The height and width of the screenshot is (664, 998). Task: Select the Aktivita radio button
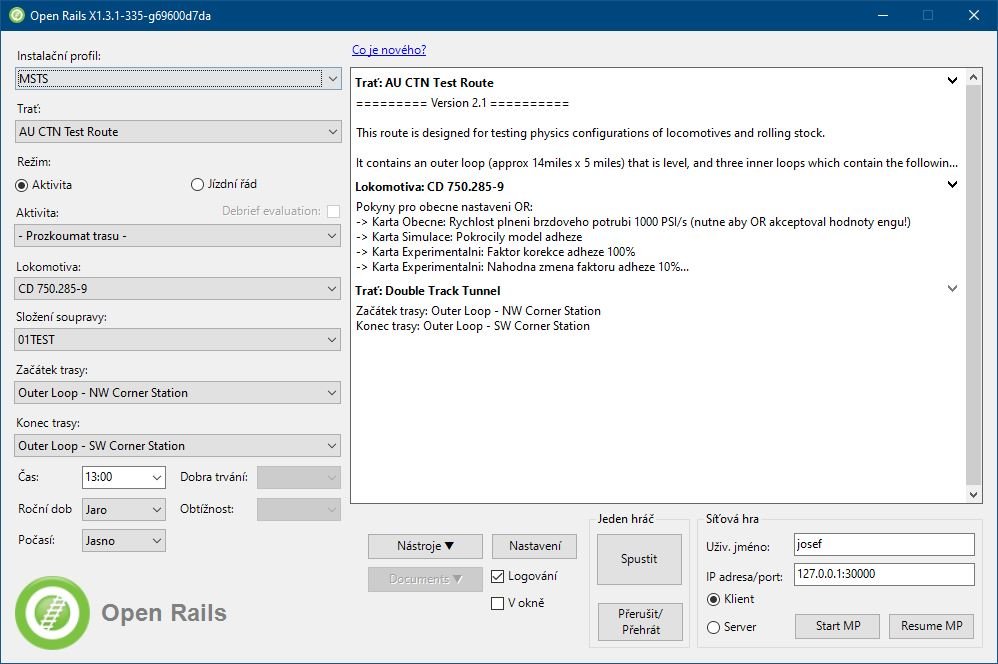pos(22,185)
